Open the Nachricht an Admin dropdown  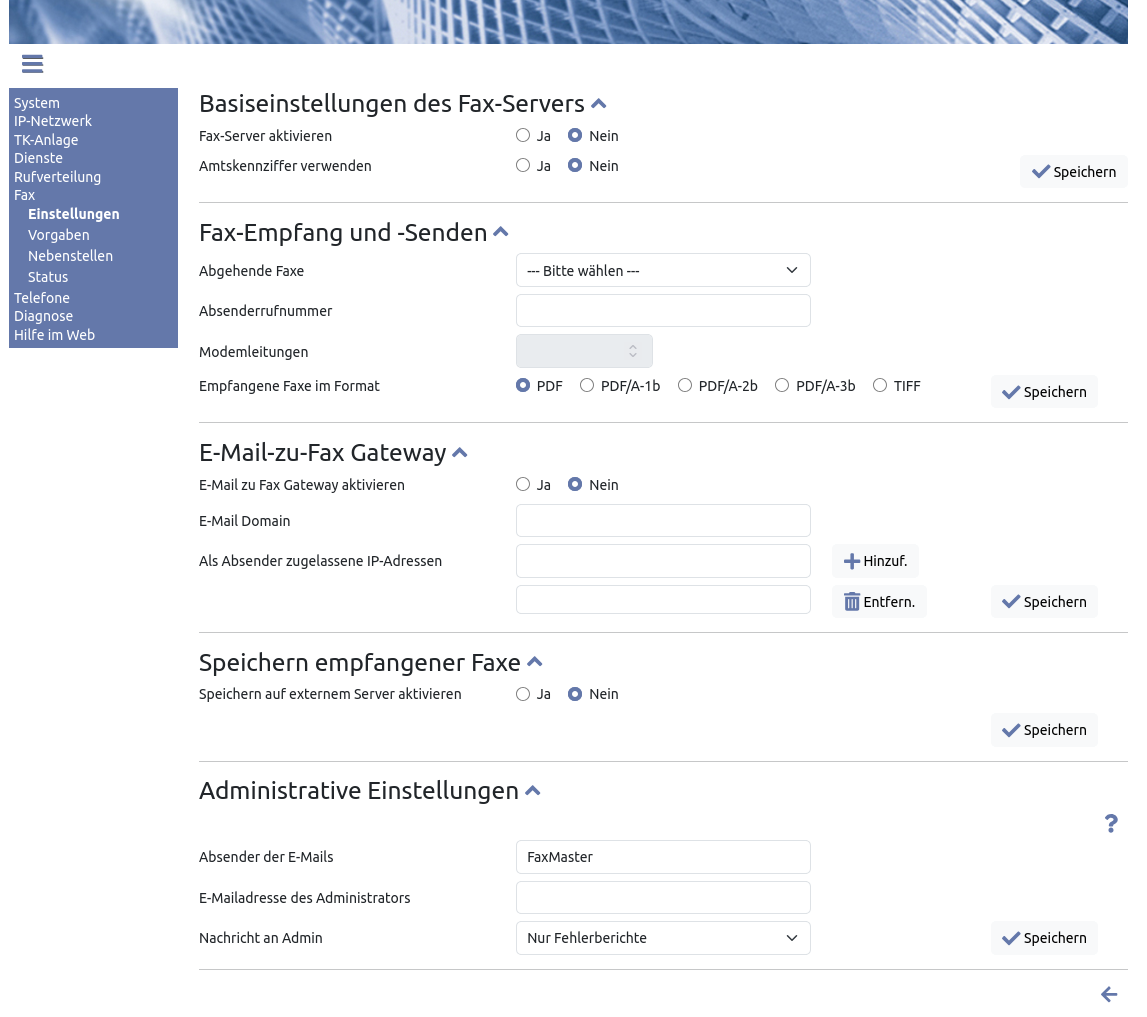click(x=663, y=938)
